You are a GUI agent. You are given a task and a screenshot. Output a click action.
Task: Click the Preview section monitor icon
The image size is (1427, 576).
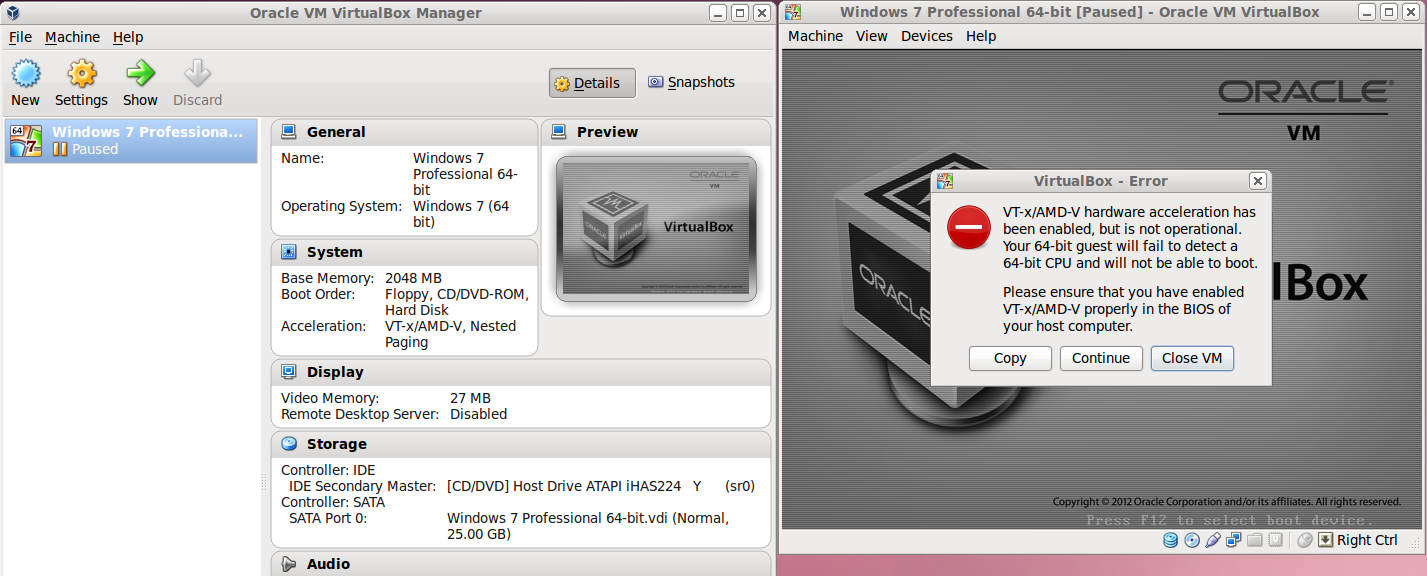click(x=559, y=132)
